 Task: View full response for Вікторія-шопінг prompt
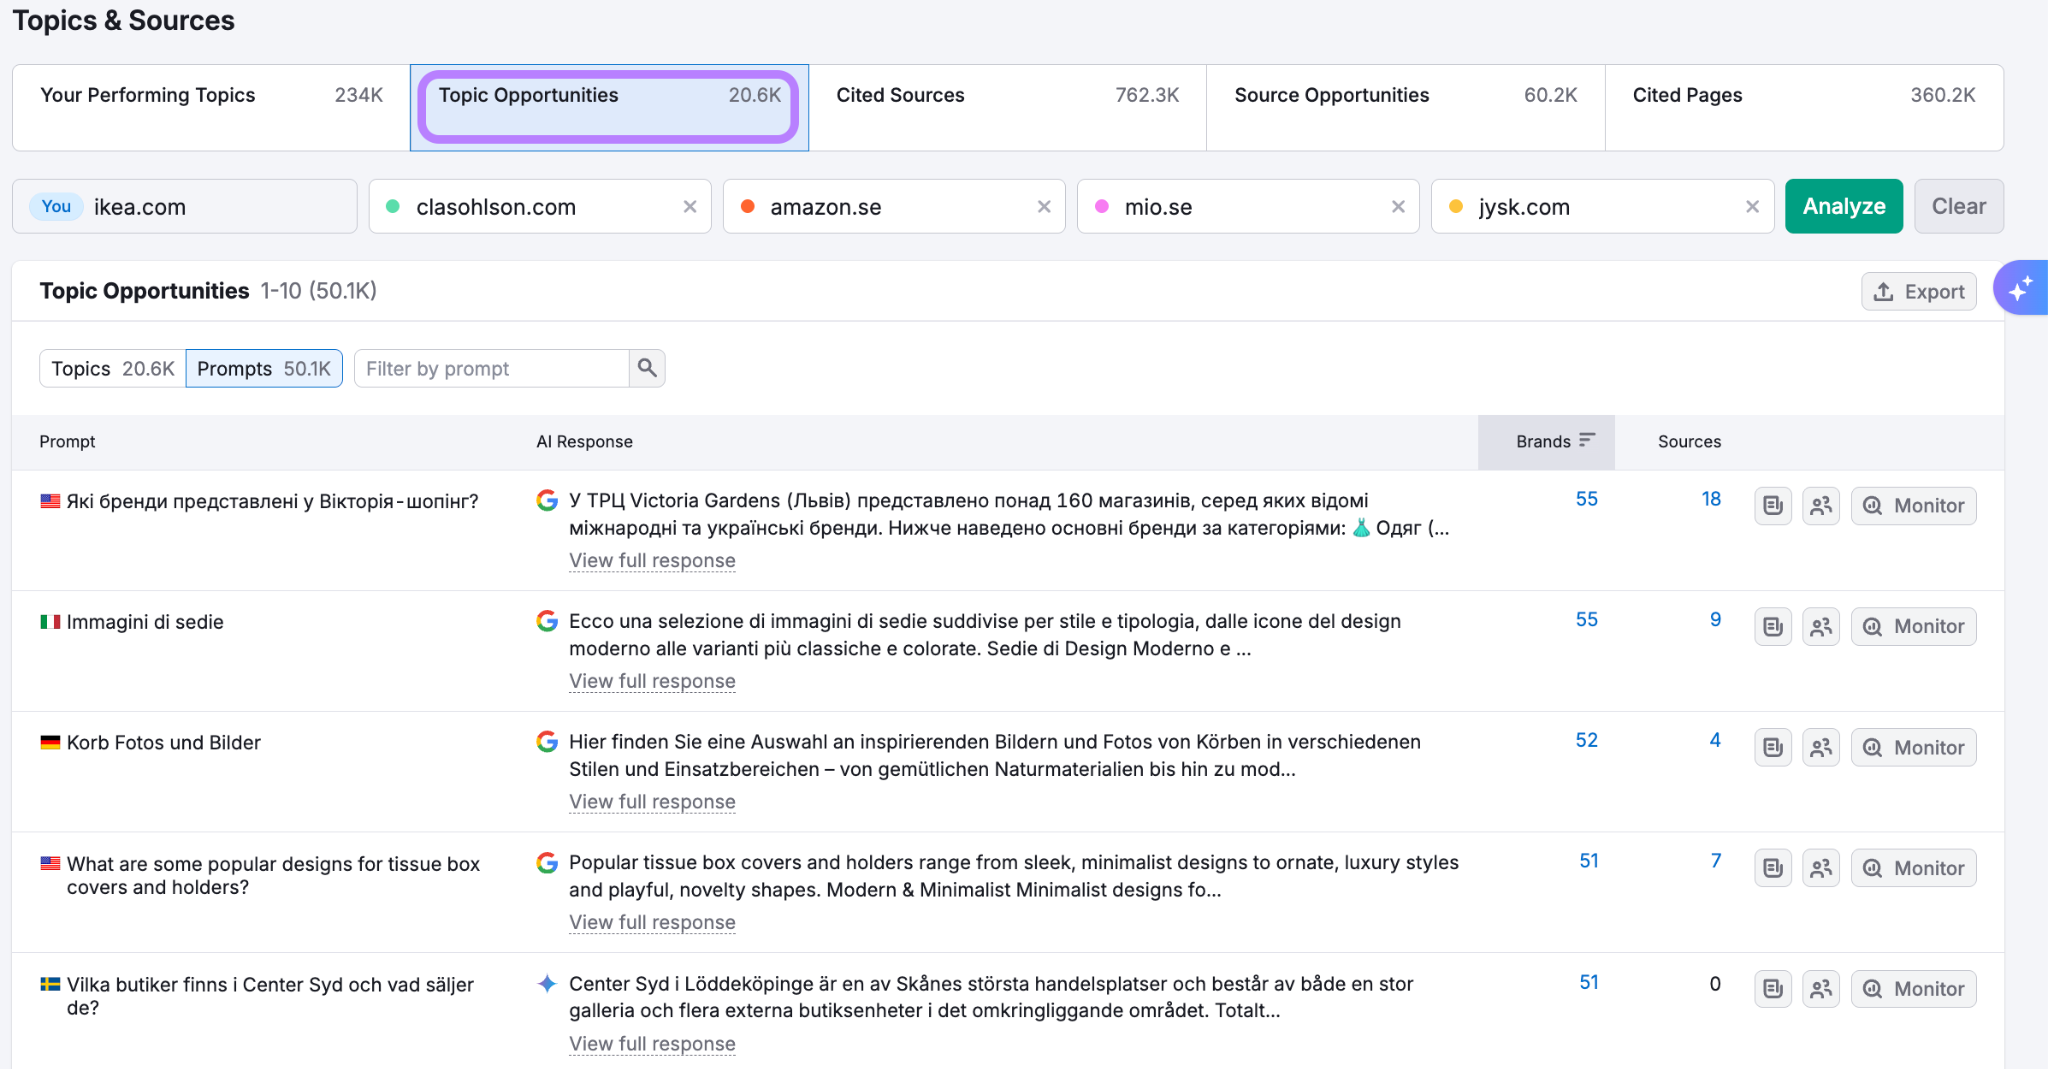click(x=652, y=561)
